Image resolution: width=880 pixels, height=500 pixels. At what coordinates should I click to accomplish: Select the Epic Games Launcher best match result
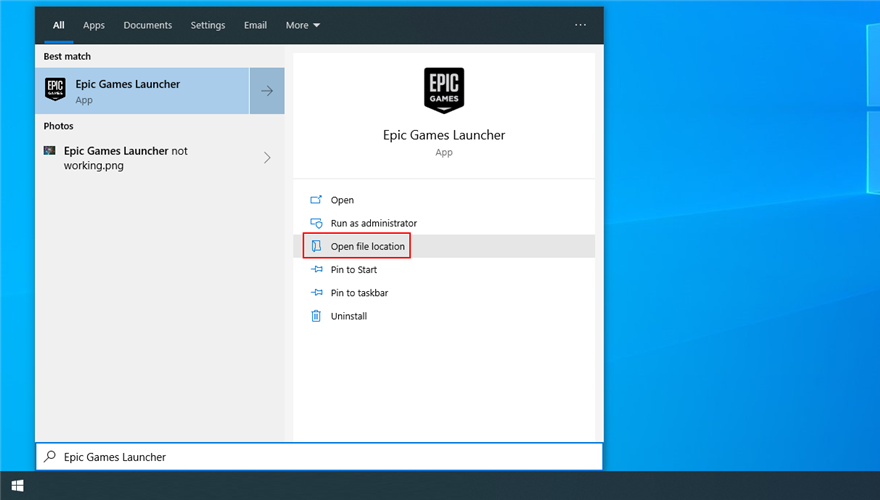[x=142, y=91]
